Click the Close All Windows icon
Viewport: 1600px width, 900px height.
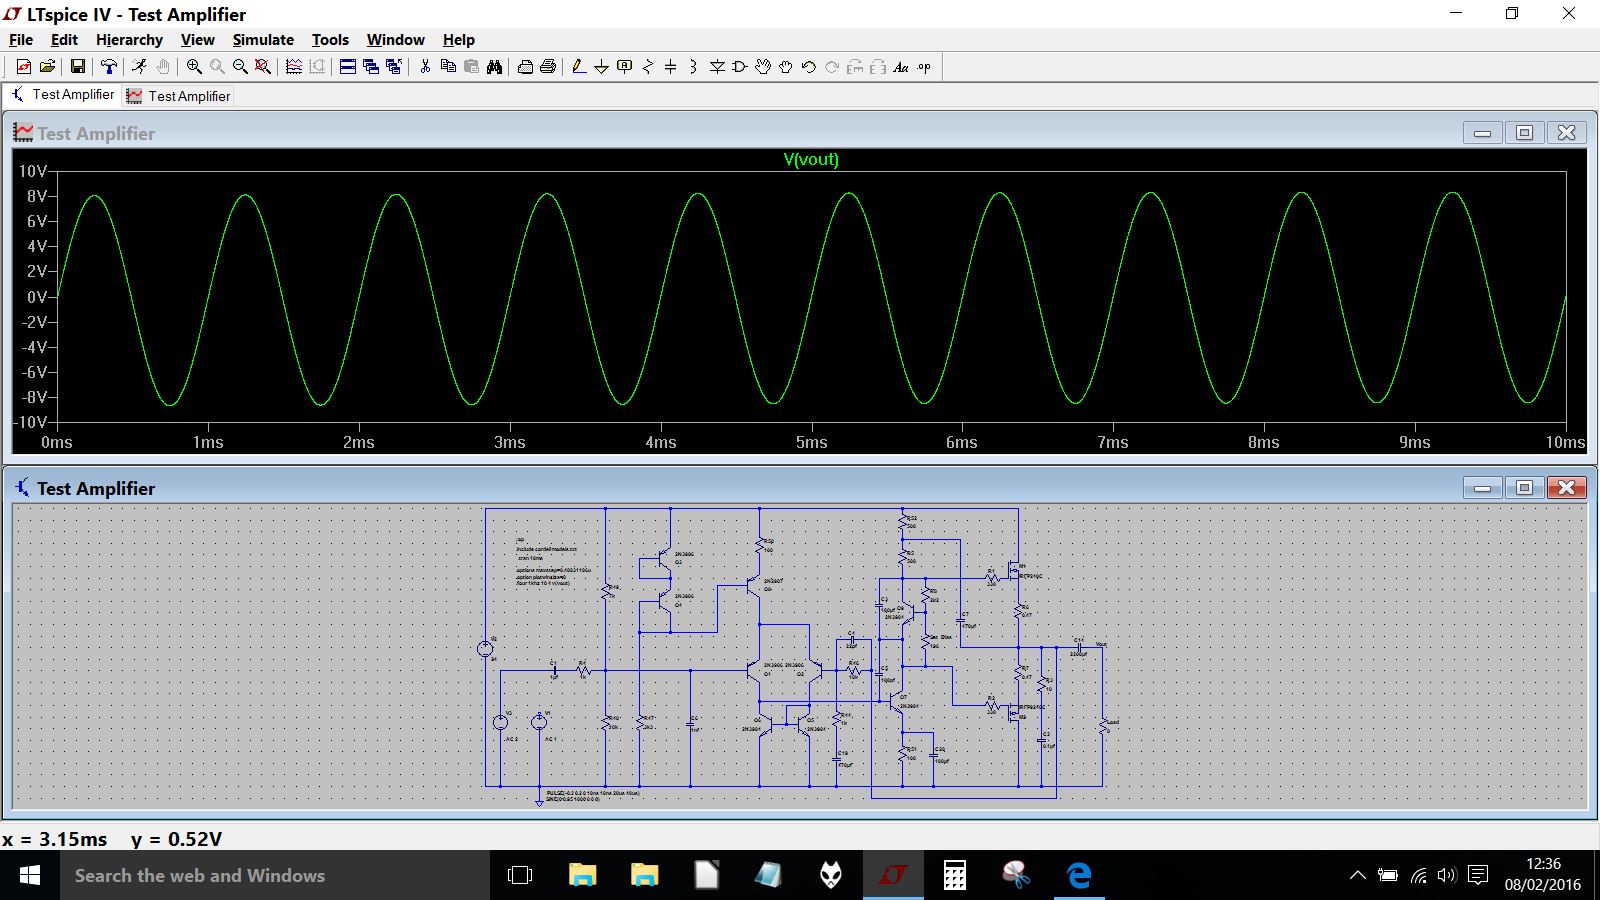click(x=394, y=67)
